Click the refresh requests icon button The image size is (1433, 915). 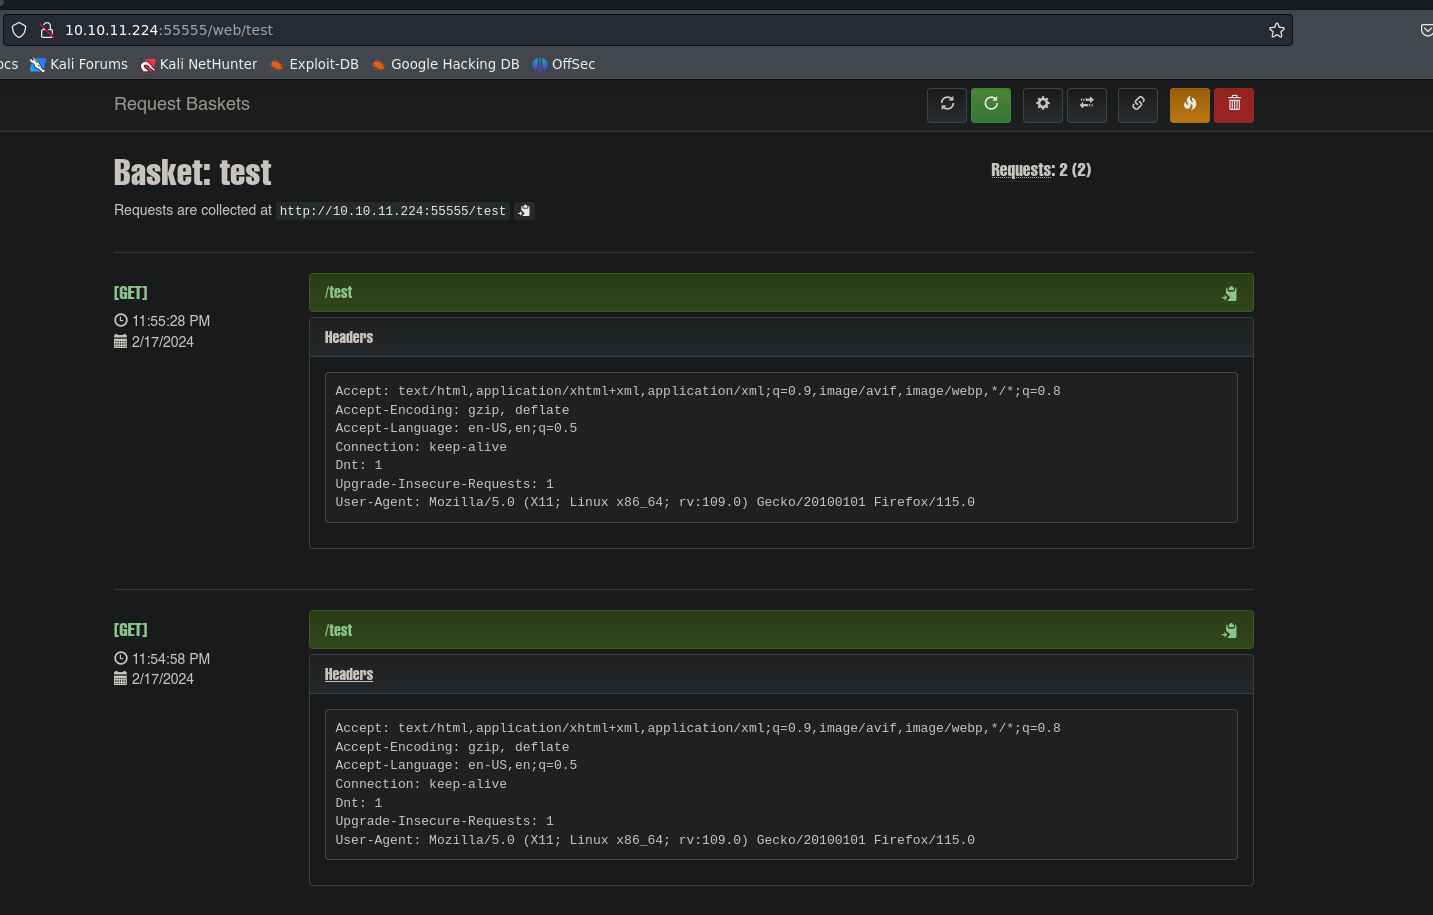pyautogui.click(x=947, y=104)
